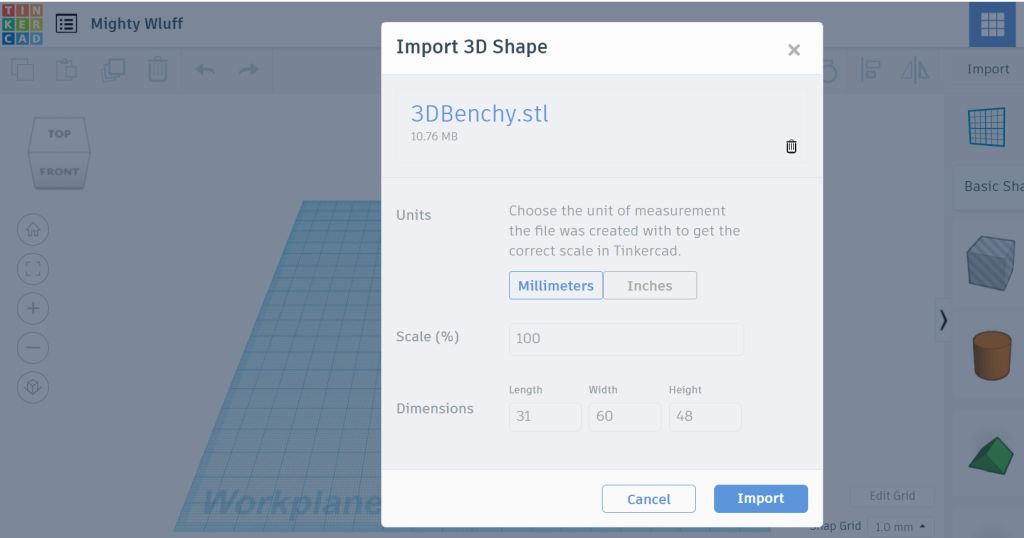Close the Import 3D Shape dialog
The height and width of the screenshot is (538, 1024).
click(x=794, y=50)
